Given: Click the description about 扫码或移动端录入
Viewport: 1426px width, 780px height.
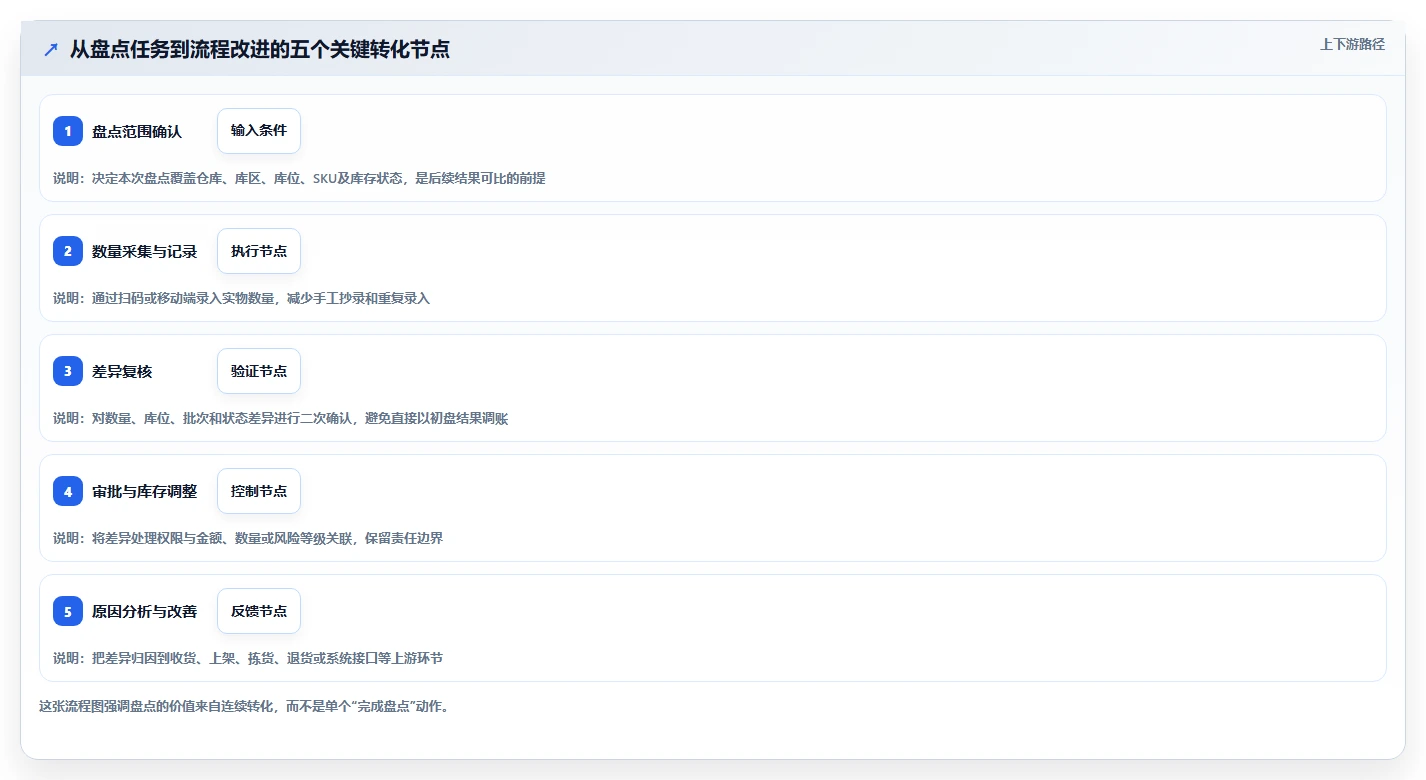Looking at the screenshot, I should click(x=241, y=298).
